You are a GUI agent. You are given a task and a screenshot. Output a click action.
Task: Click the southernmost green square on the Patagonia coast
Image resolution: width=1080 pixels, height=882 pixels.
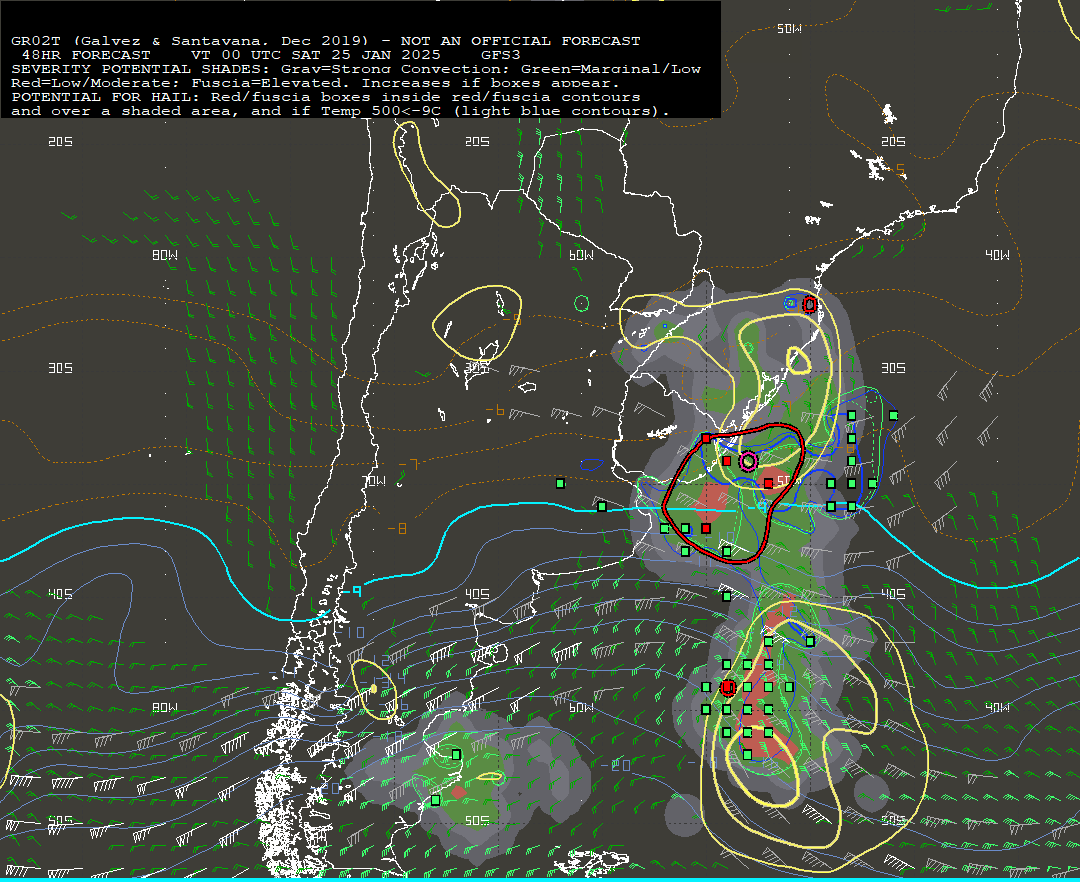[435, 800]
